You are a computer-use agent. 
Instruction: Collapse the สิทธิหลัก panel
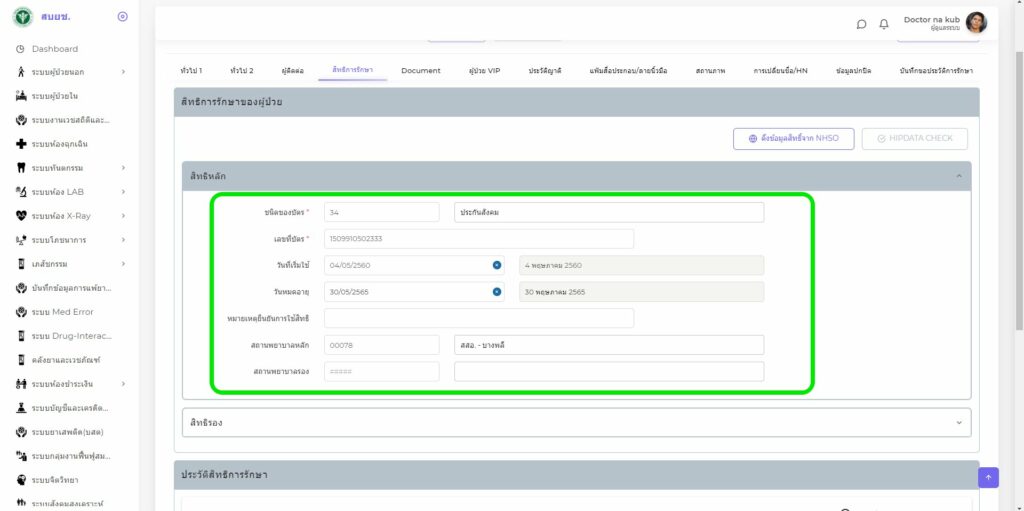click(958, 176)
